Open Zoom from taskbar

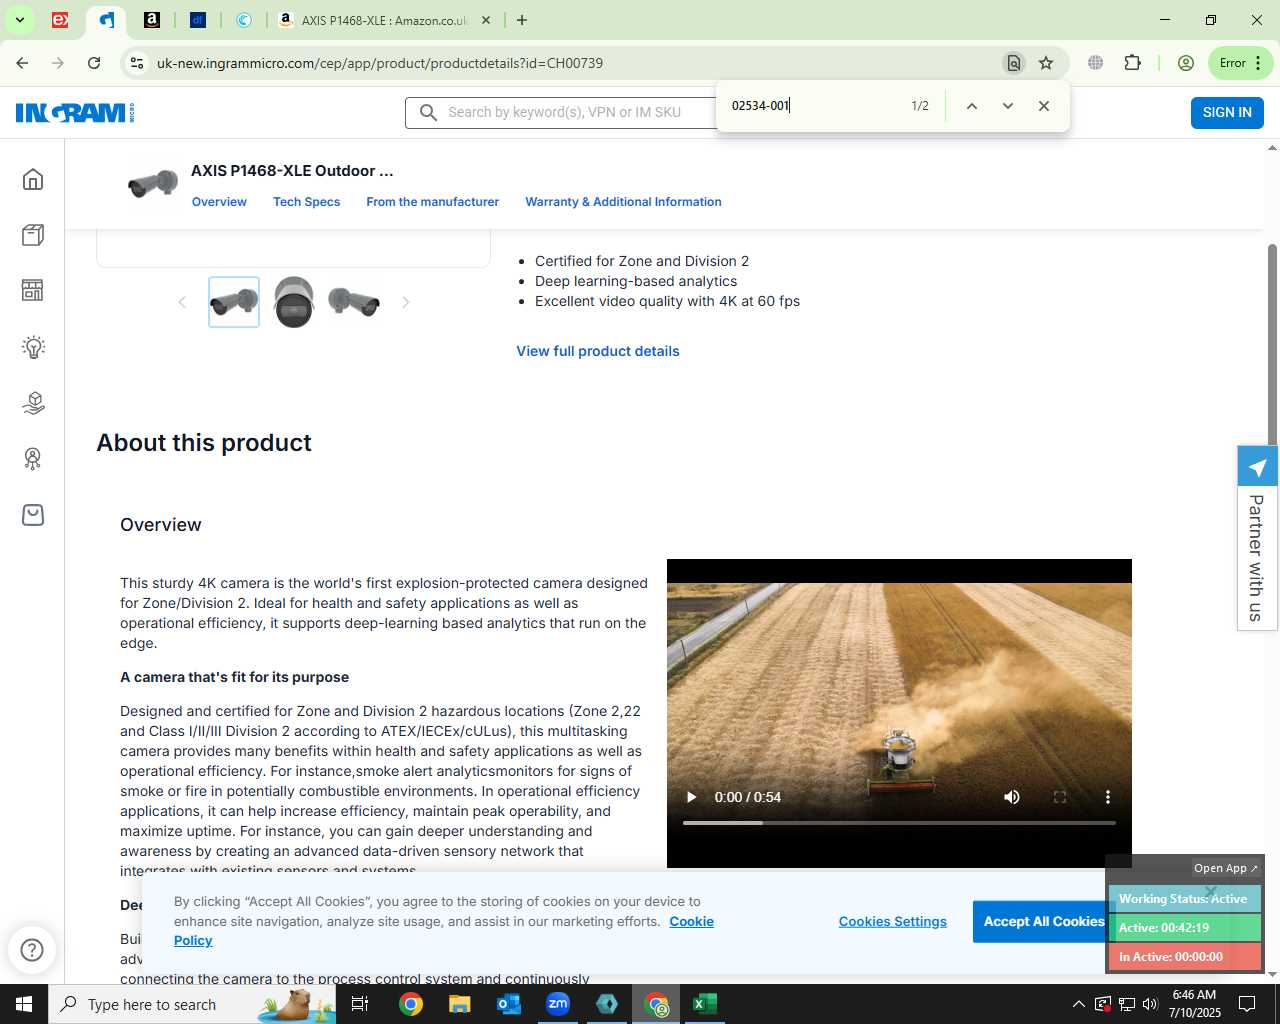[558, 1004]
